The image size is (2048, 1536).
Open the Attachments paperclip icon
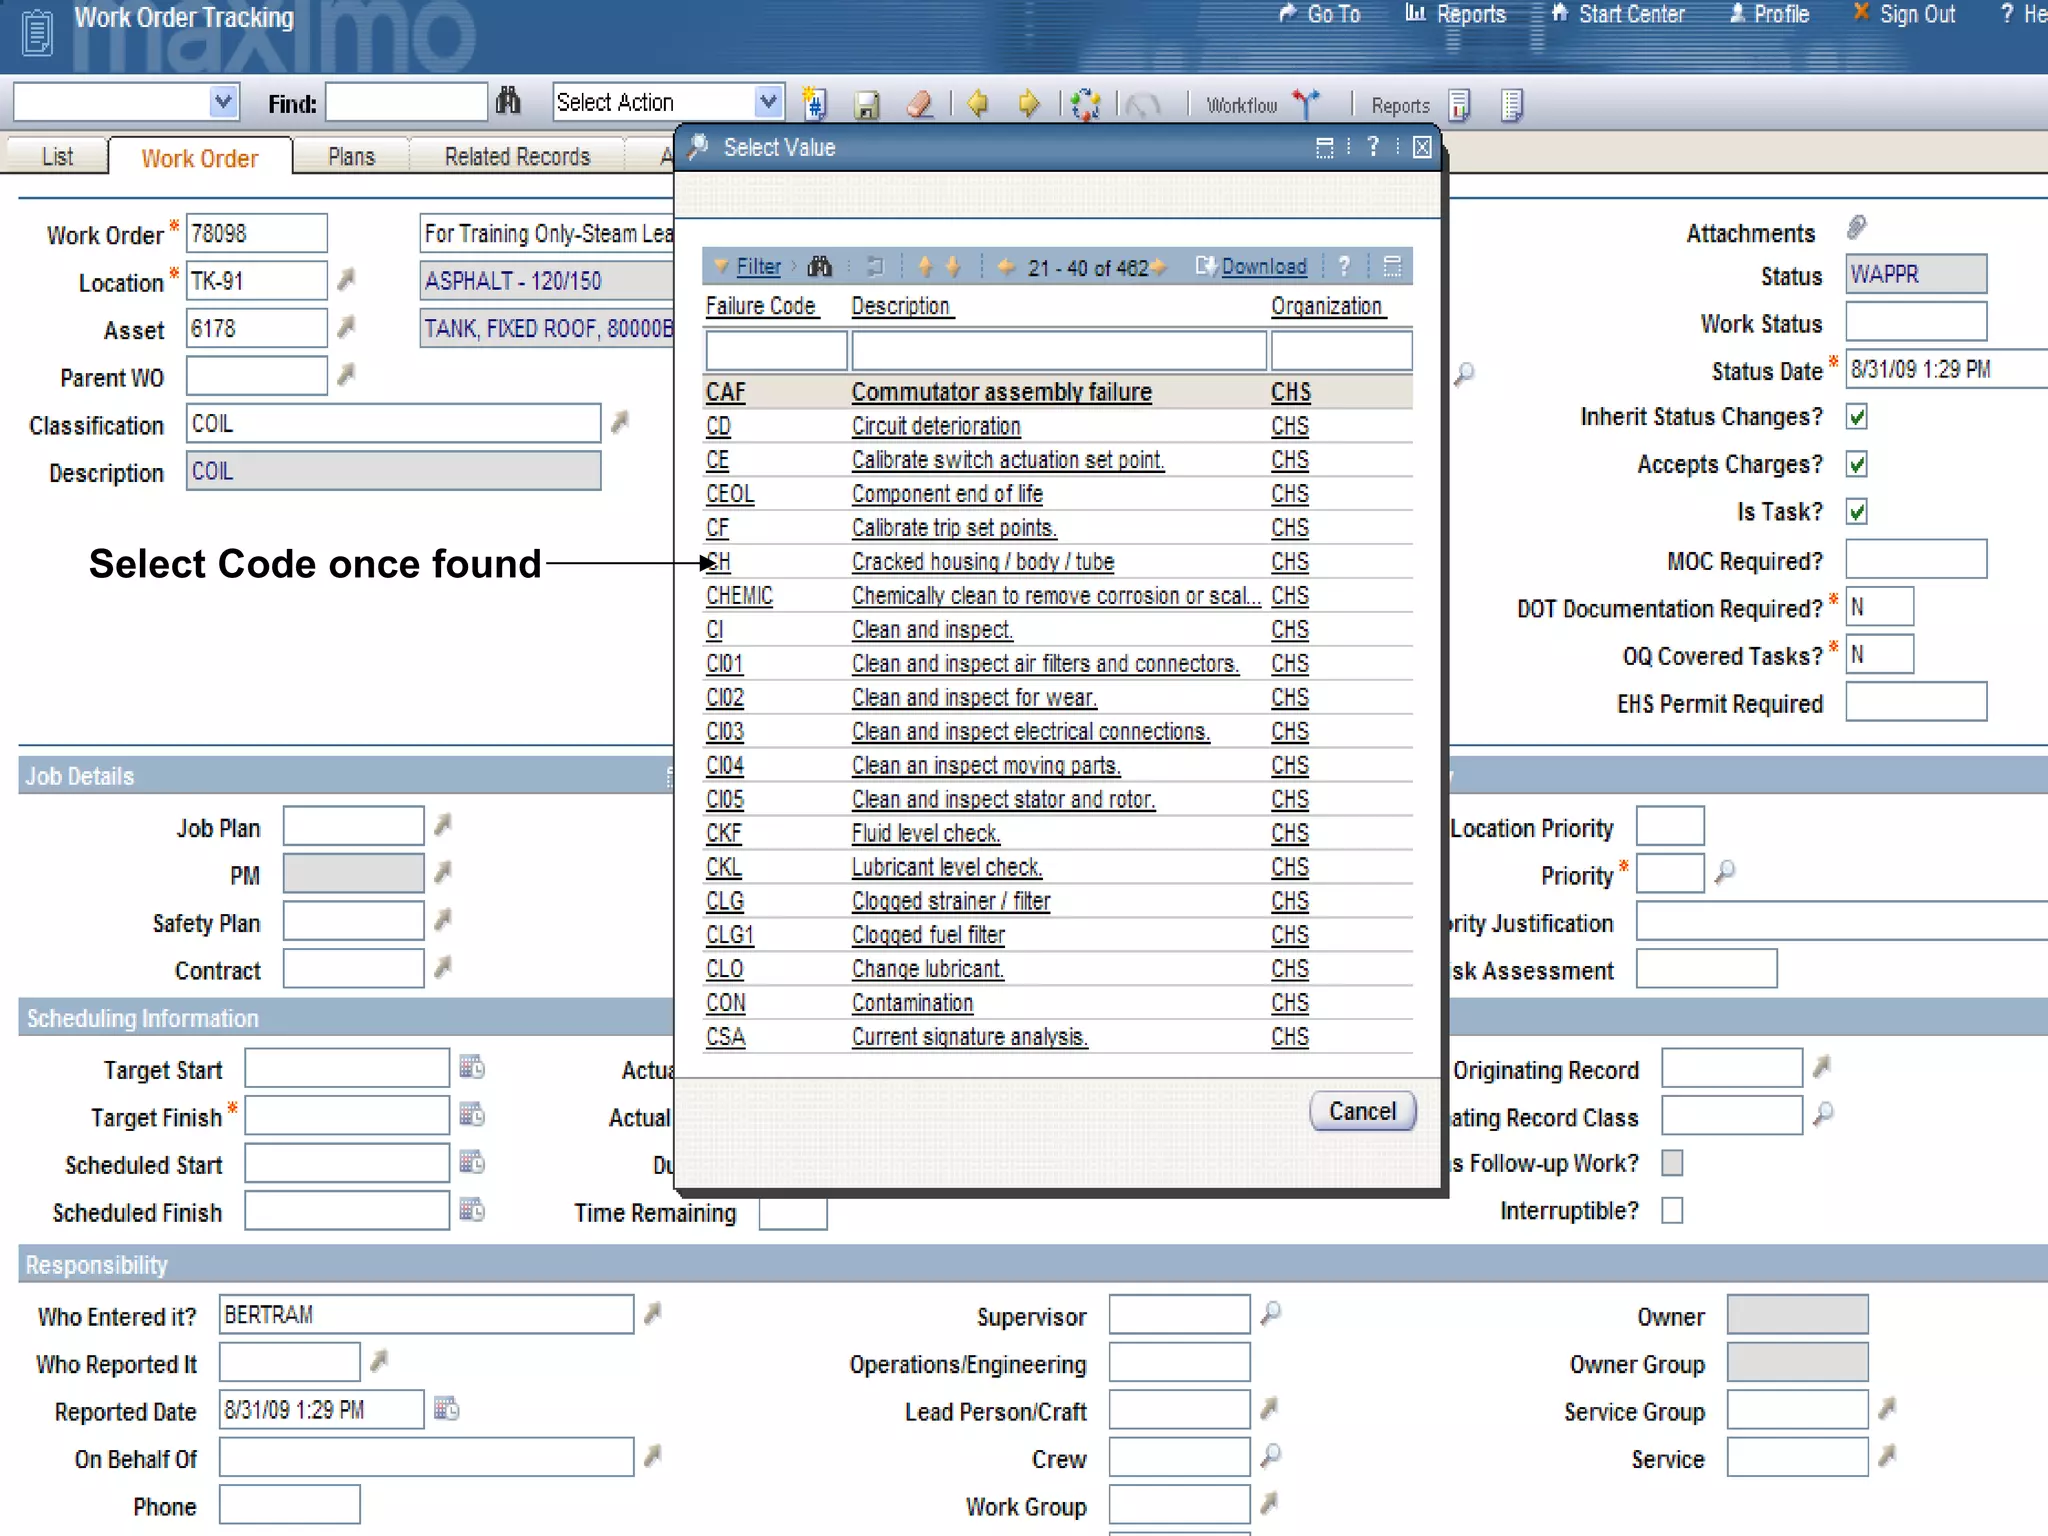1856,229
